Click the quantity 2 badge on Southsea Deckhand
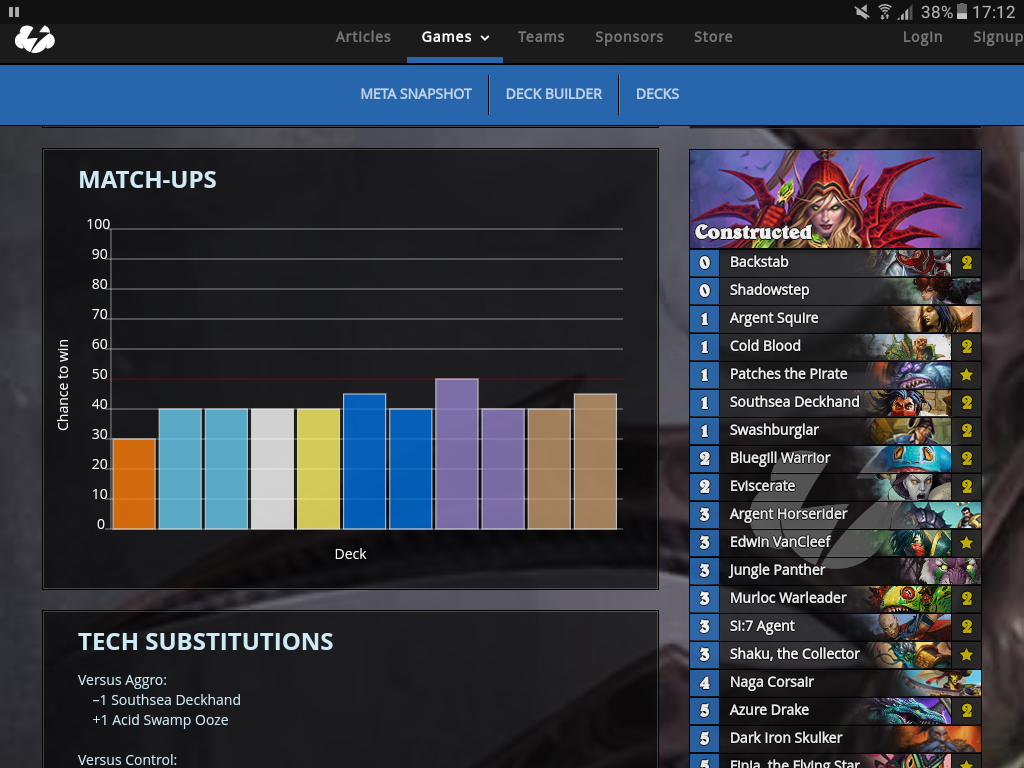Screen dimensions: 1024x768 pos(967,402)
